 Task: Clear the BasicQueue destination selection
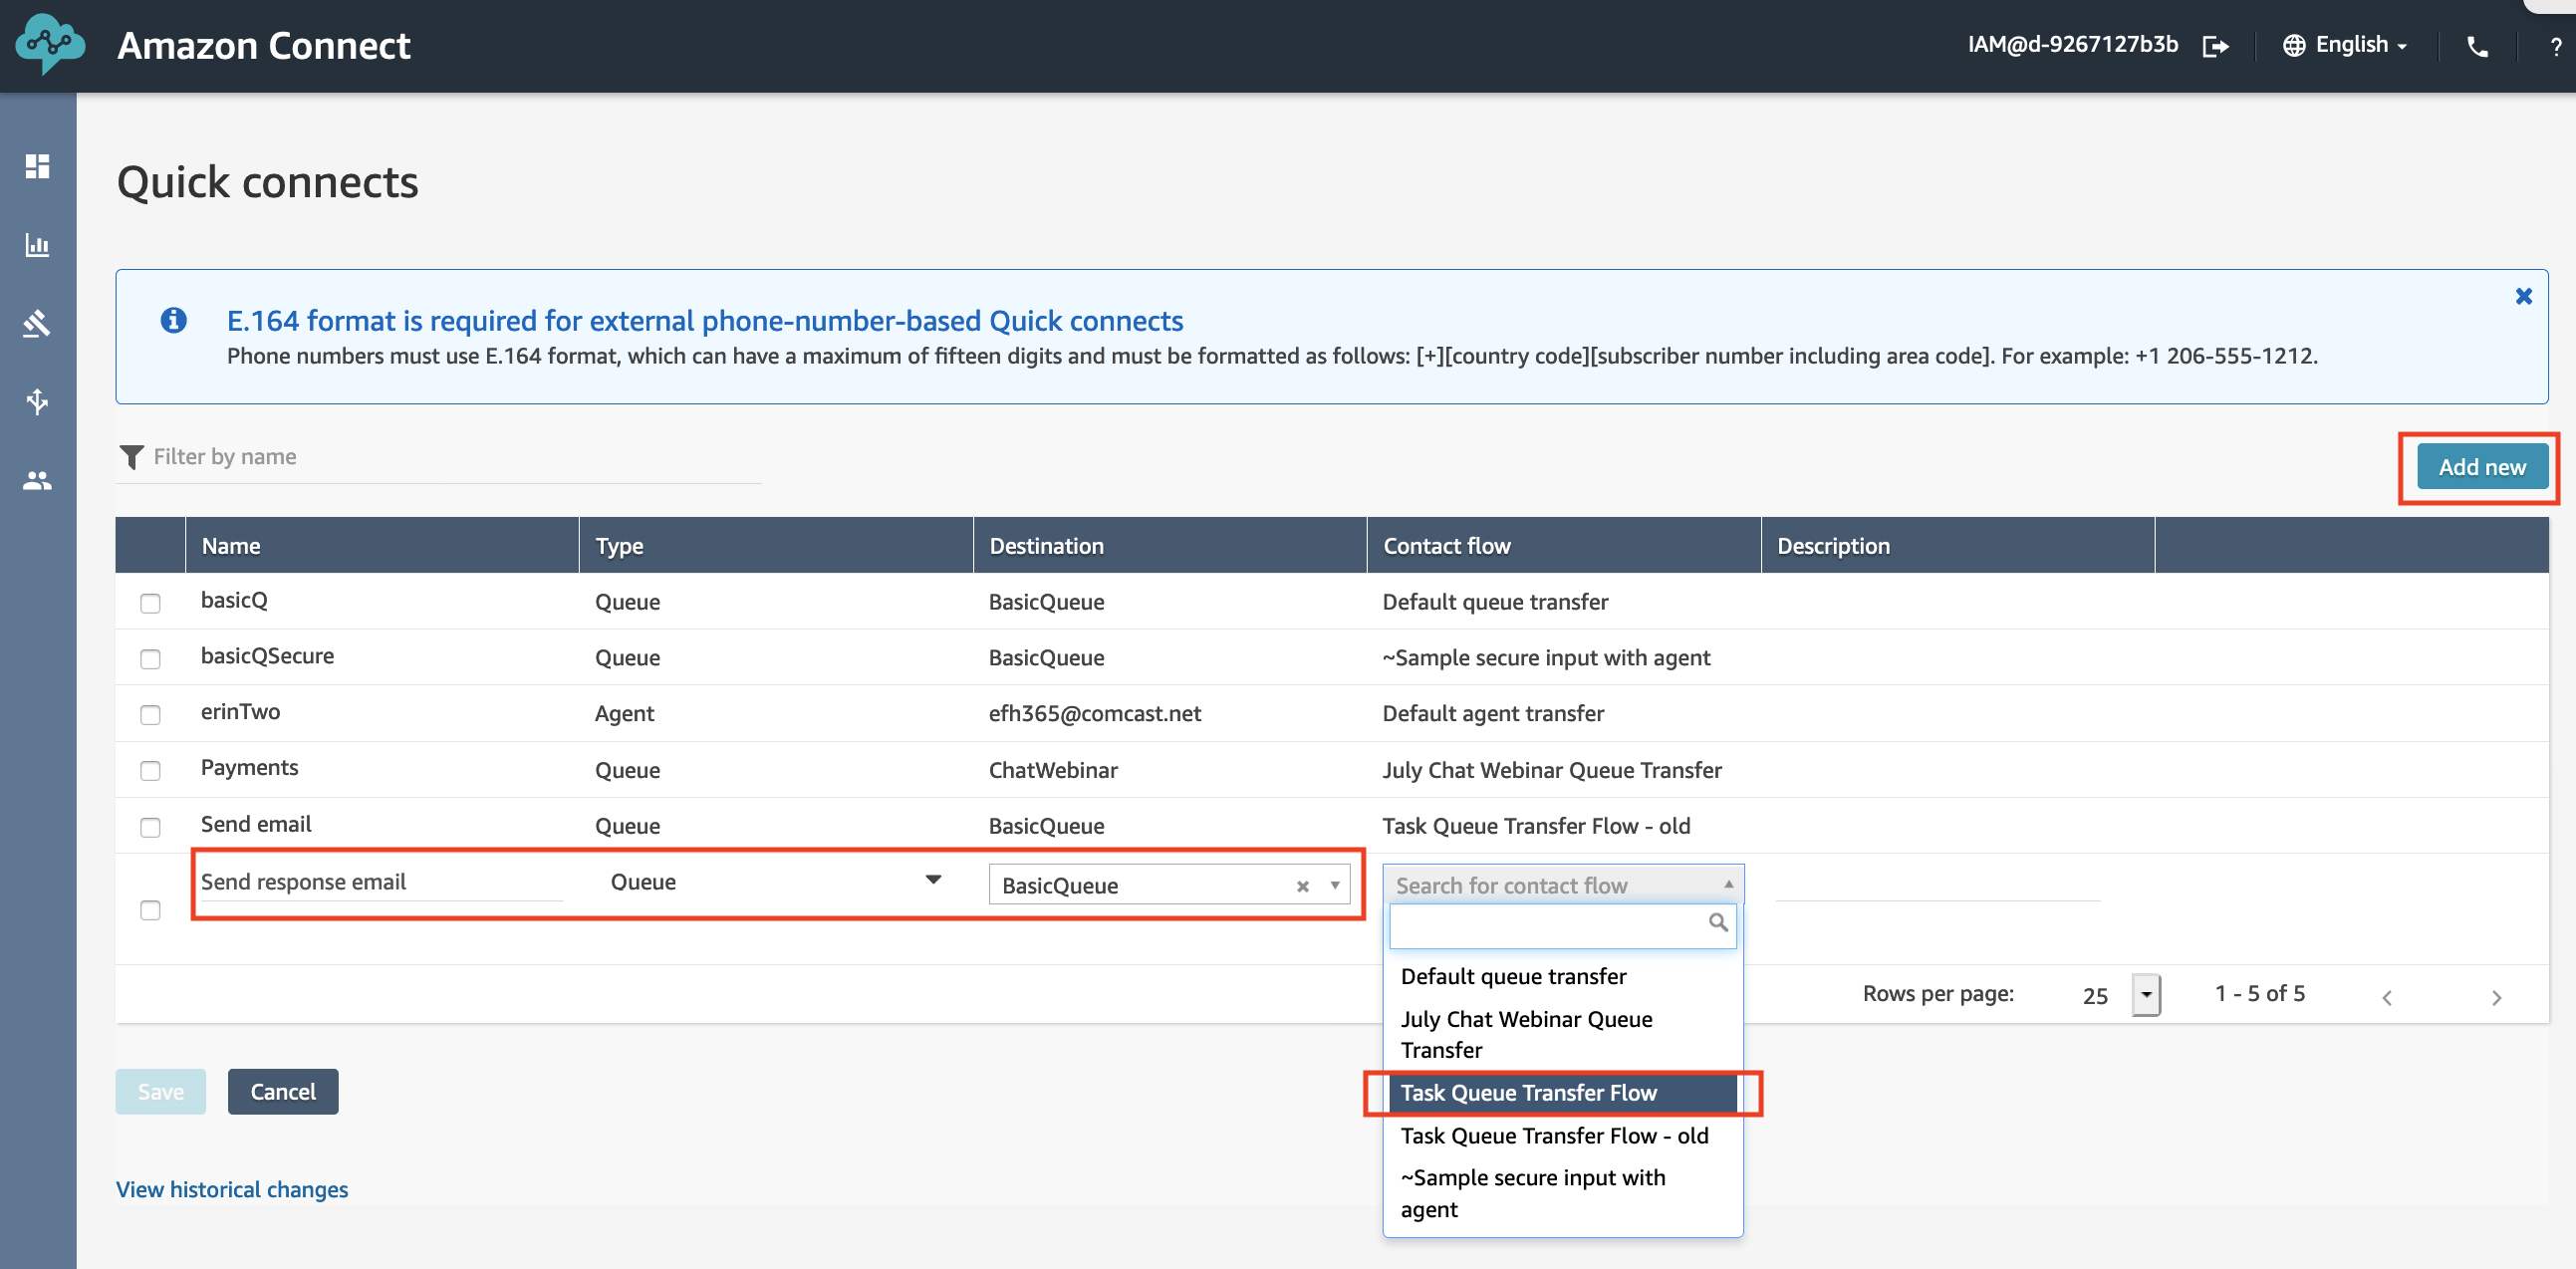pos(1302,886)
